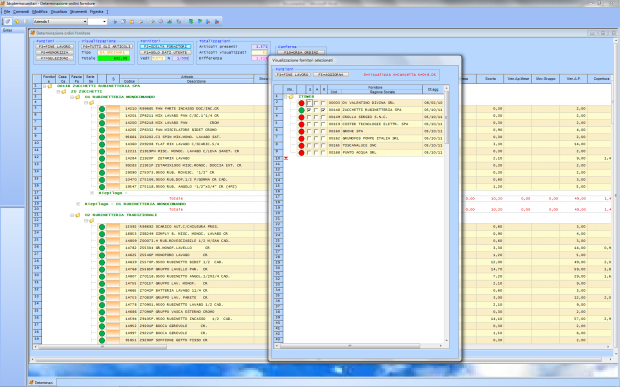Click the popup's horizontal scrollbar

point(359,346)
